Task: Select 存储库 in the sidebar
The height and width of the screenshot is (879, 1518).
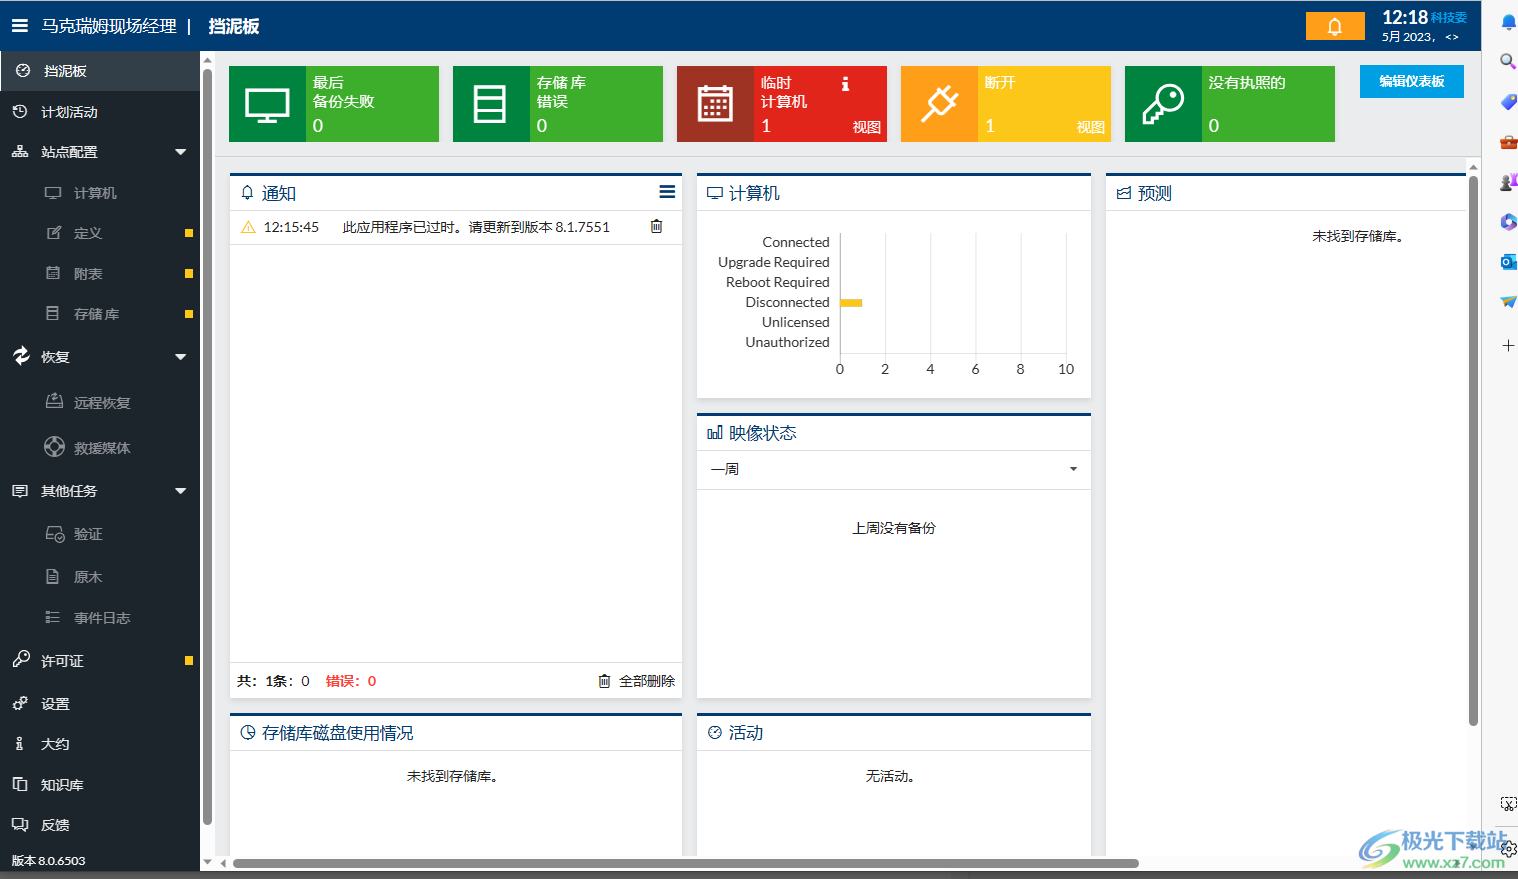Action: coord(96,314)
